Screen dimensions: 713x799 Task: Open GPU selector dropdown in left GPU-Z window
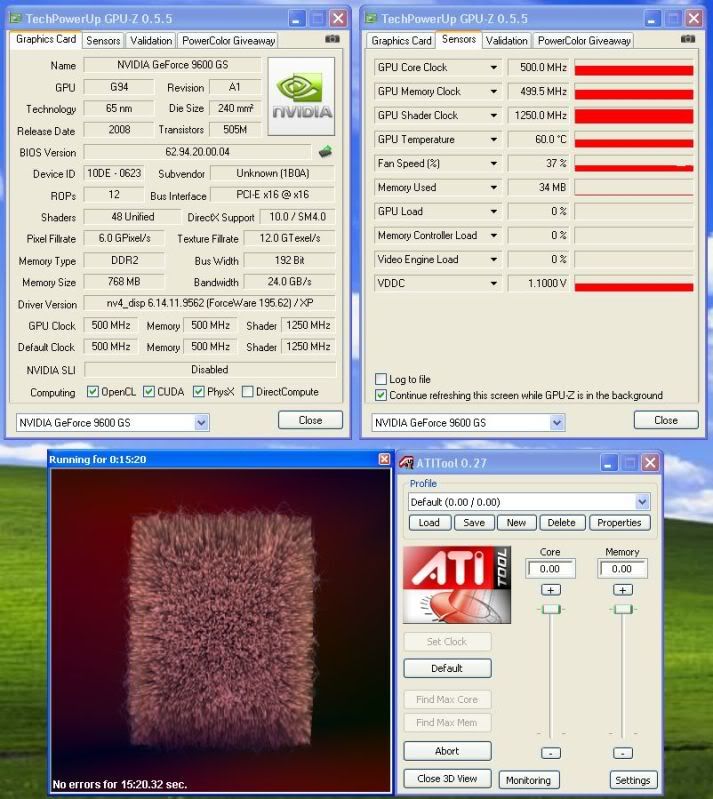pos(202,422)
